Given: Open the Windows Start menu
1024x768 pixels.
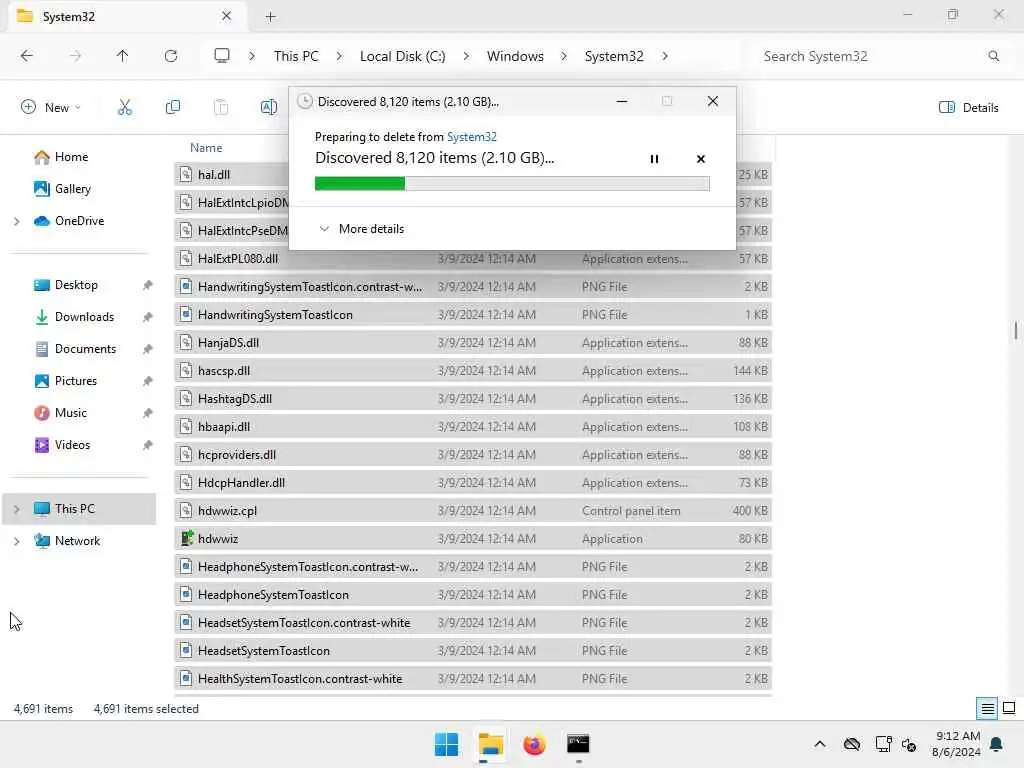Looking at the screenshot, I should tap(447, 744).
